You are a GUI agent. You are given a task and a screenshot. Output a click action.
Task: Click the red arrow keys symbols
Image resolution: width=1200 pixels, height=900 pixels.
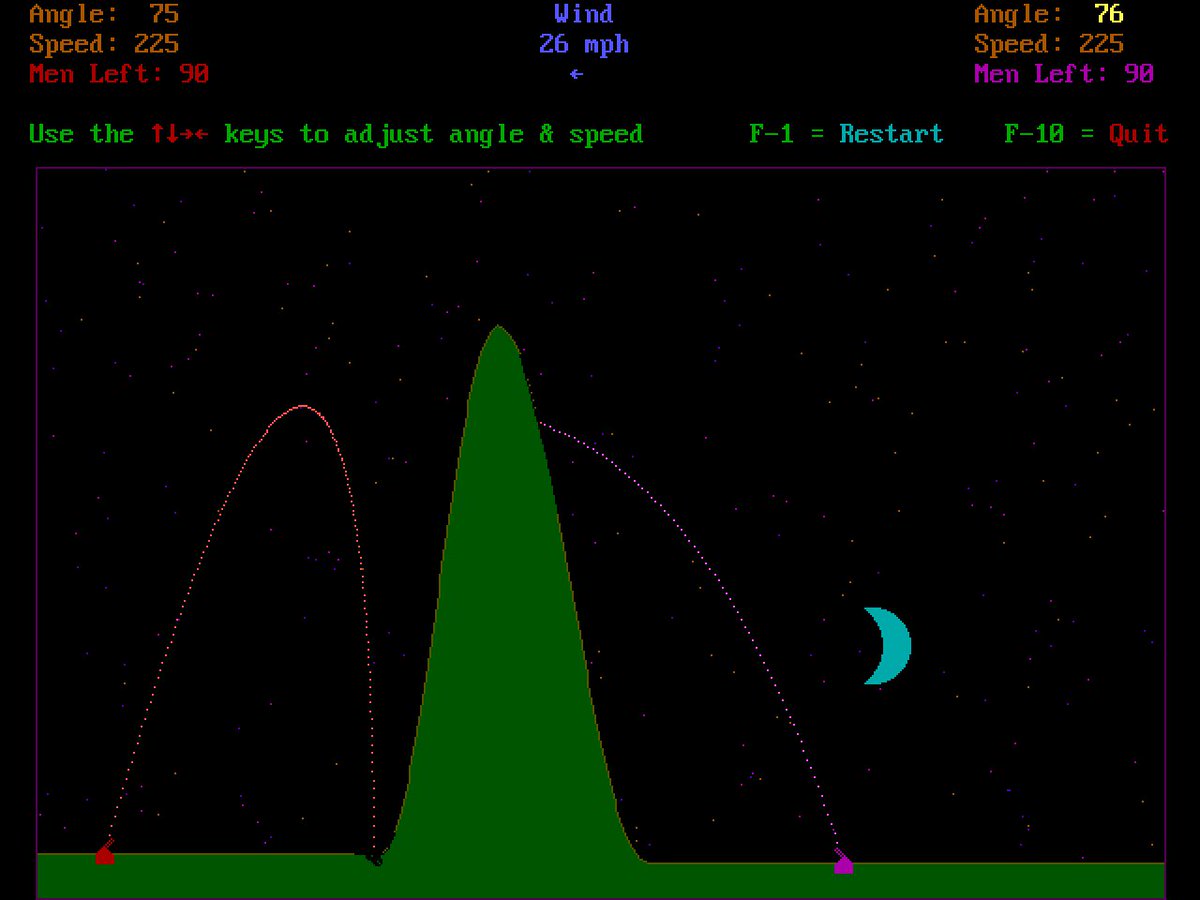pyautogui.click(x=180, y=134)
